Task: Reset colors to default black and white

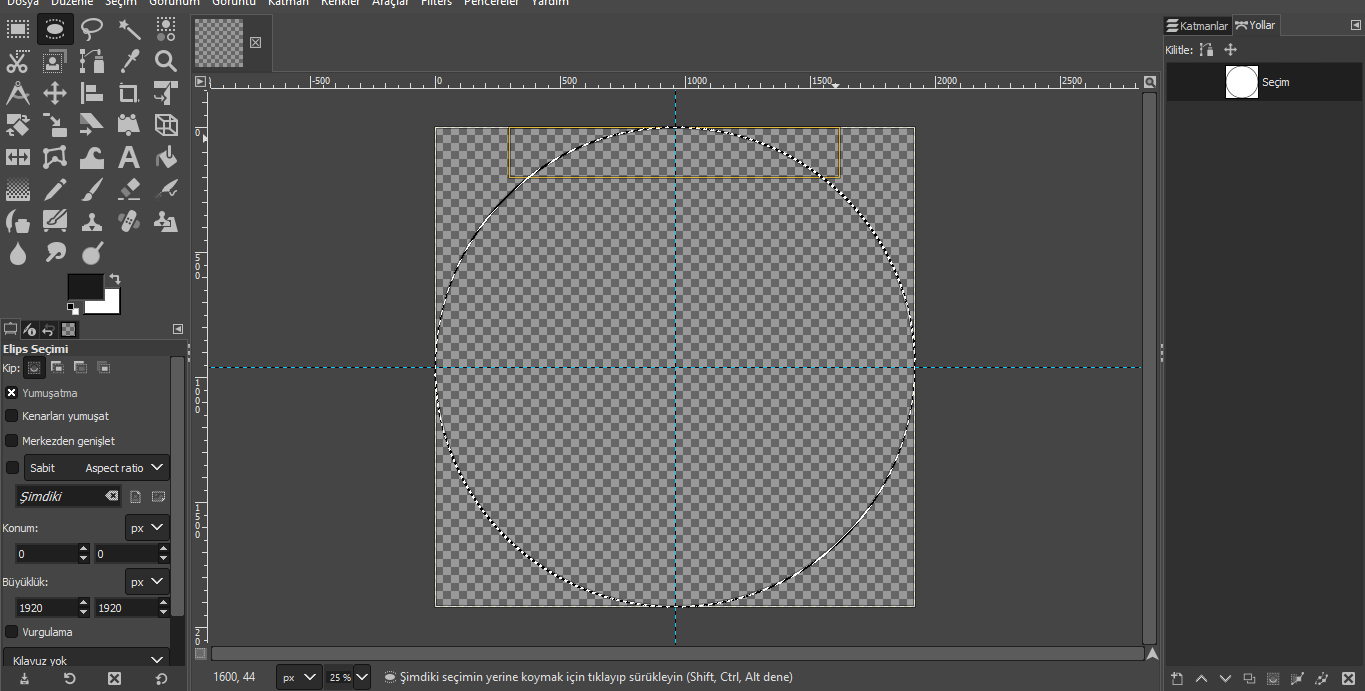Action: tap(73, 309)
